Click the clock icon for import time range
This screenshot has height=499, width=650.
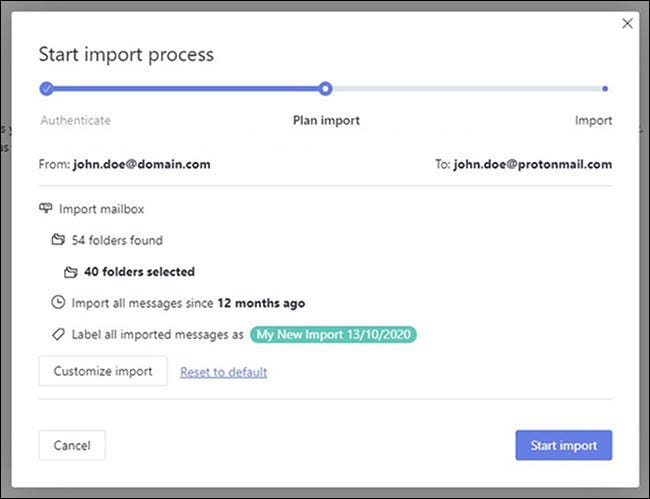(58, 303)
